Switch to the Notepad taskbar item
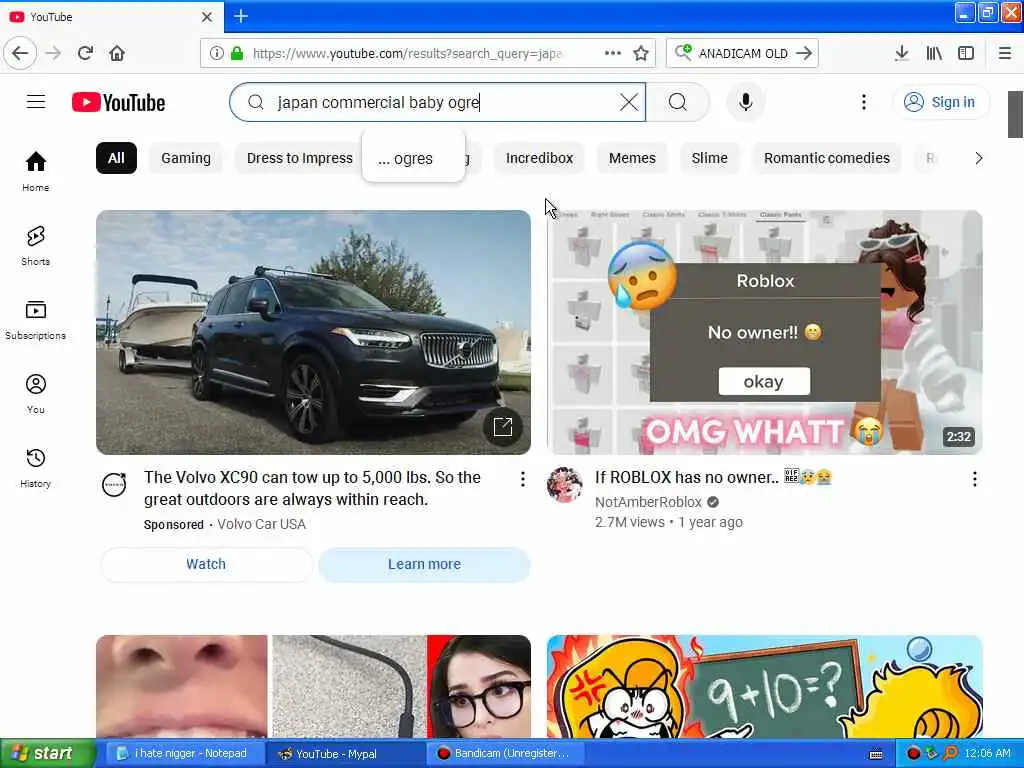This screenshot has width=1024, height=768. pos(185,754)
